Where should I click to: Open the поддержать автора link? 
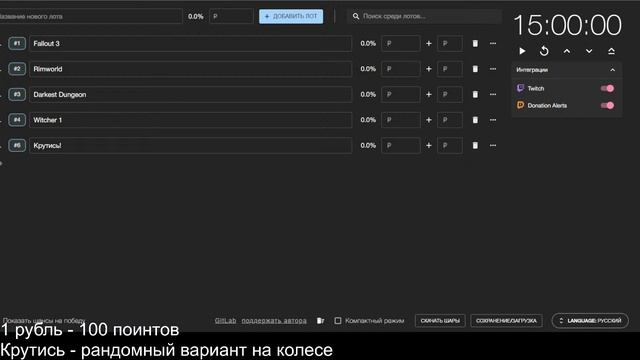point(274,320)
